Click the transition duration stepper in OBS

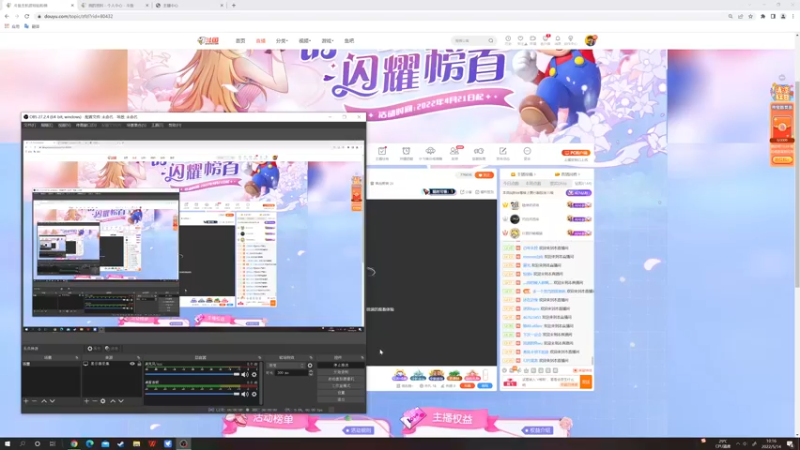[311, 373]
